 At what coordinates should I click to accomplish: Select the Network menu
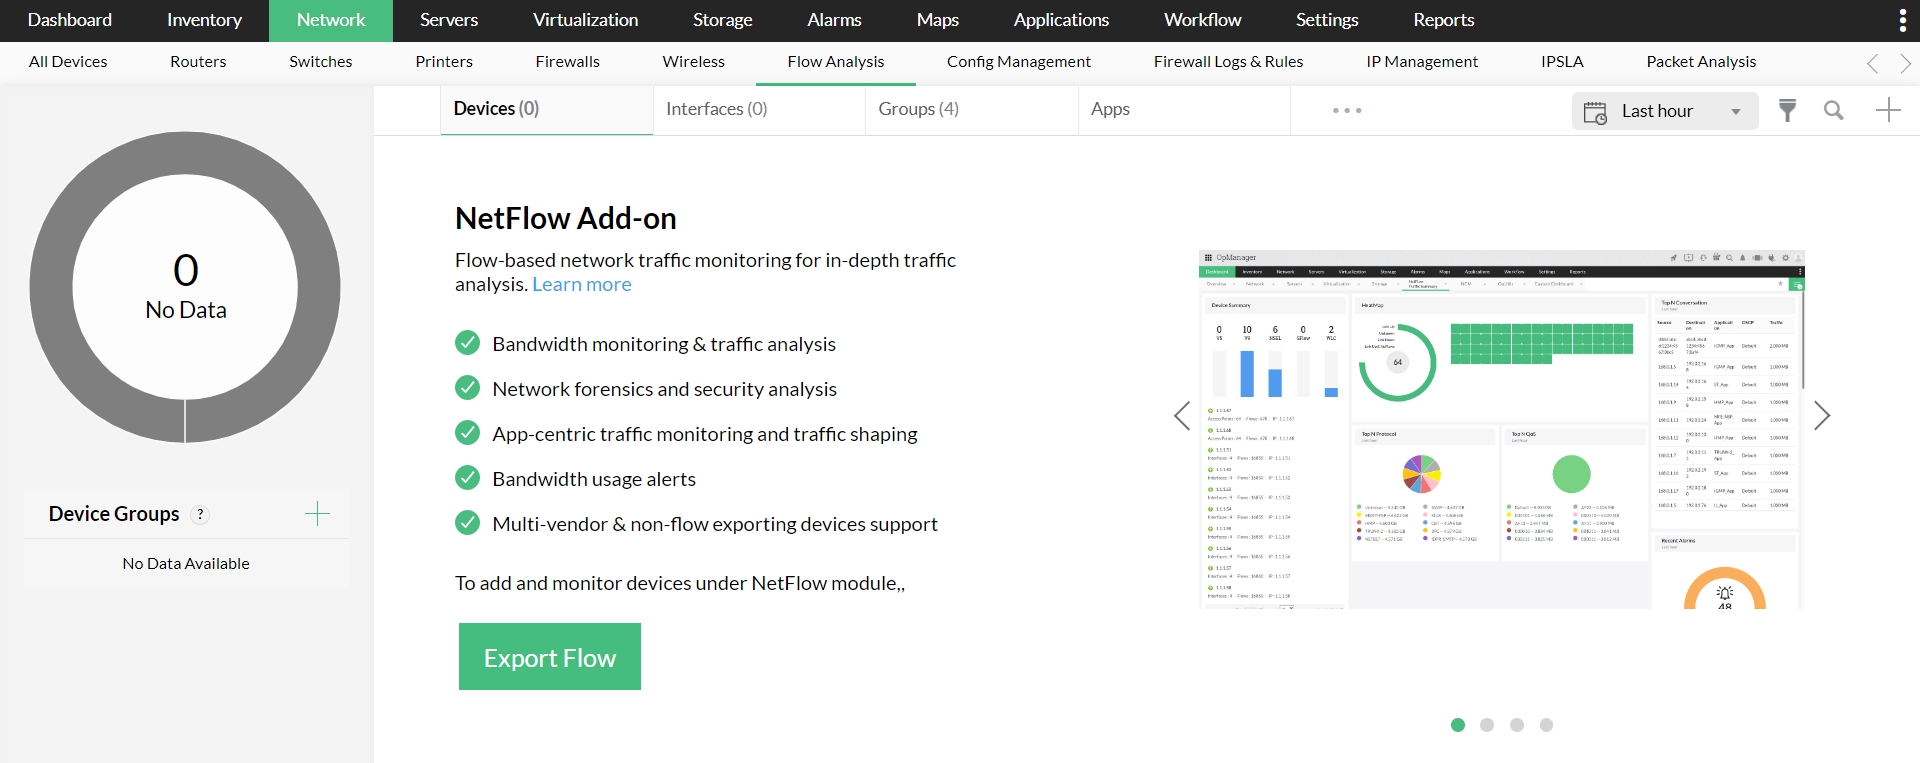[331, 20]
